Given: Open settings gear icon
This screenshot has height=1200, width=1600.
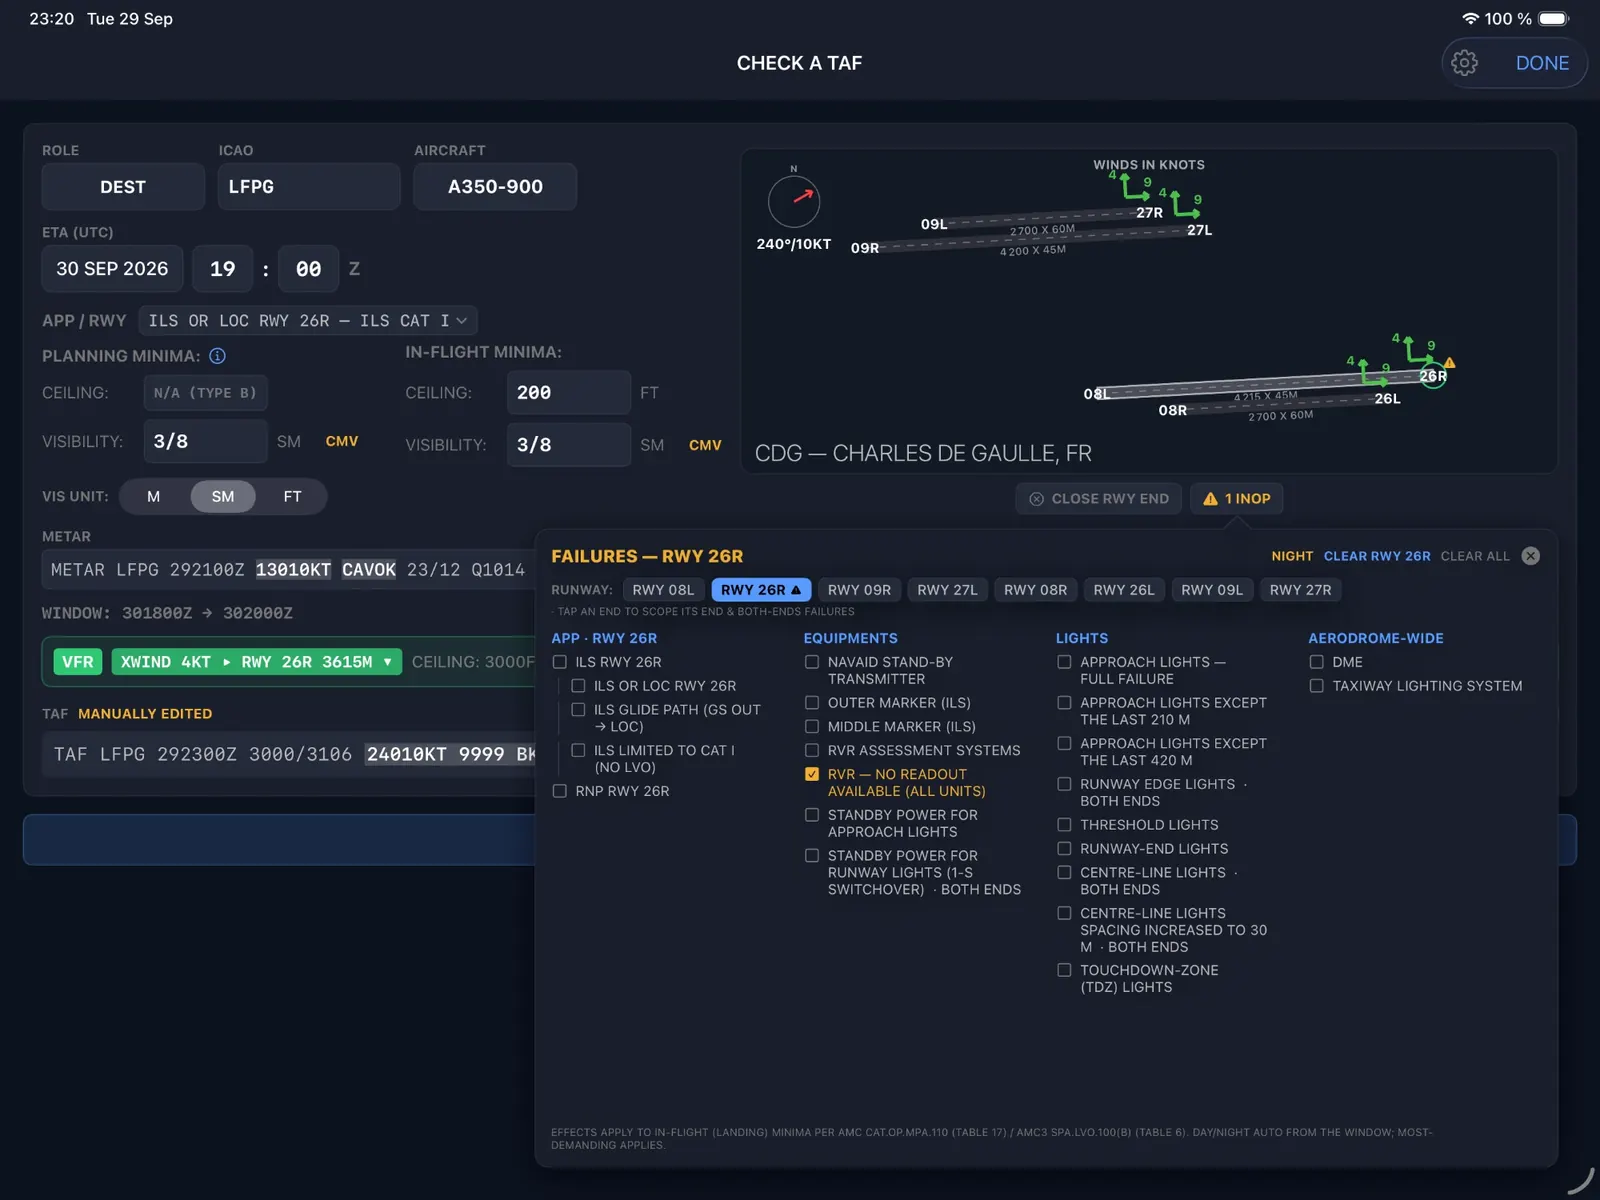Looking at the screenshot, I should tap(1464, 63).
